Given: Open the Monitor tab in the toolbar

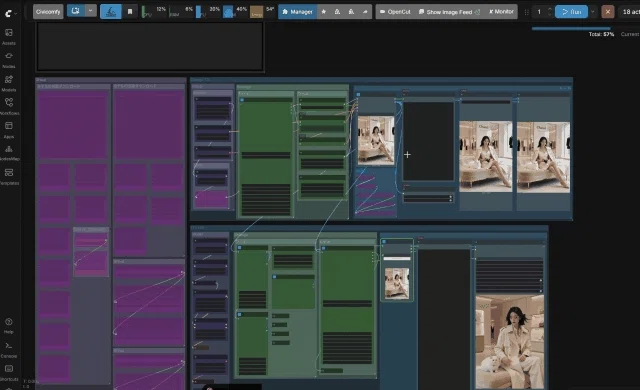Looking at the screenshot, I should 501,11.
